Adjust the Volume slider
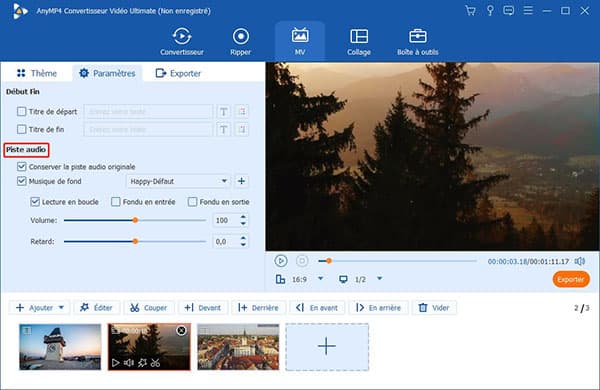The image size is (600, 390). click(135, 220)
